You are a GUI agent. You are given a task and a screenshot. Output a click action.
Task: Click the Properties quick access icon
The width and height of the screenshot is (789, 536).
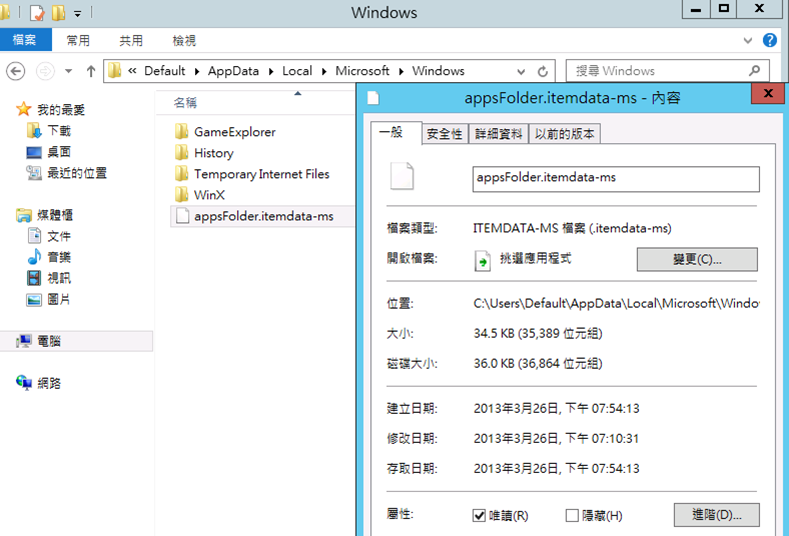pyautogui.click(x=37, y=13)
